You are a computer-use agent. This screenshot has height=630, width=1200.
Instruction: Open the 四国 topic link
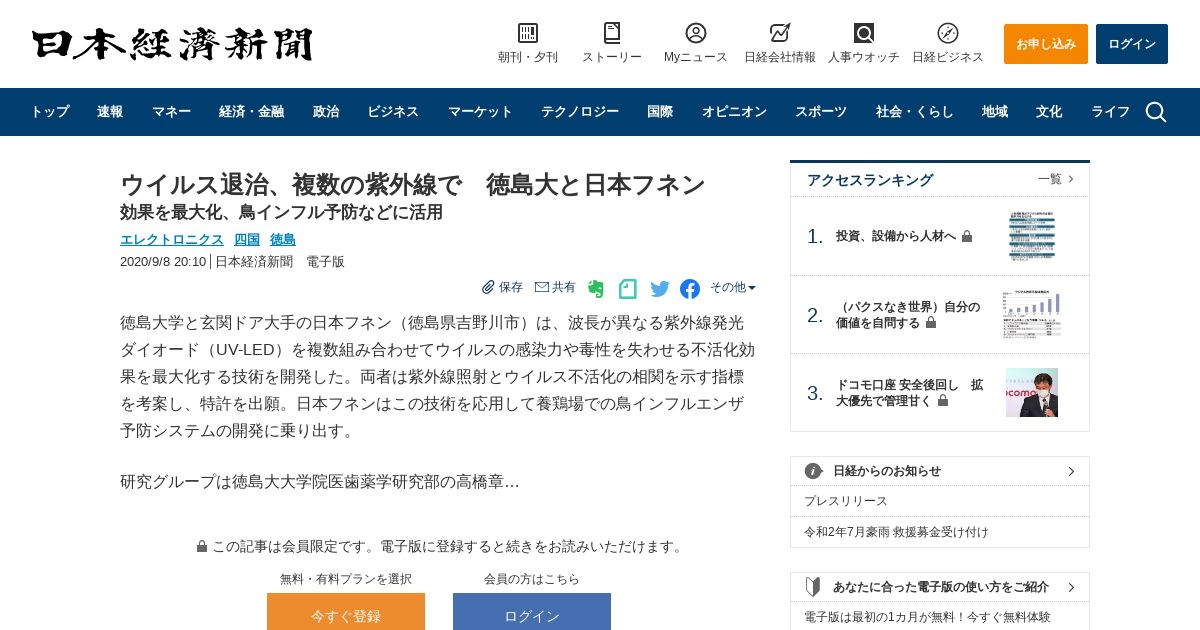[x=247, y=239]
